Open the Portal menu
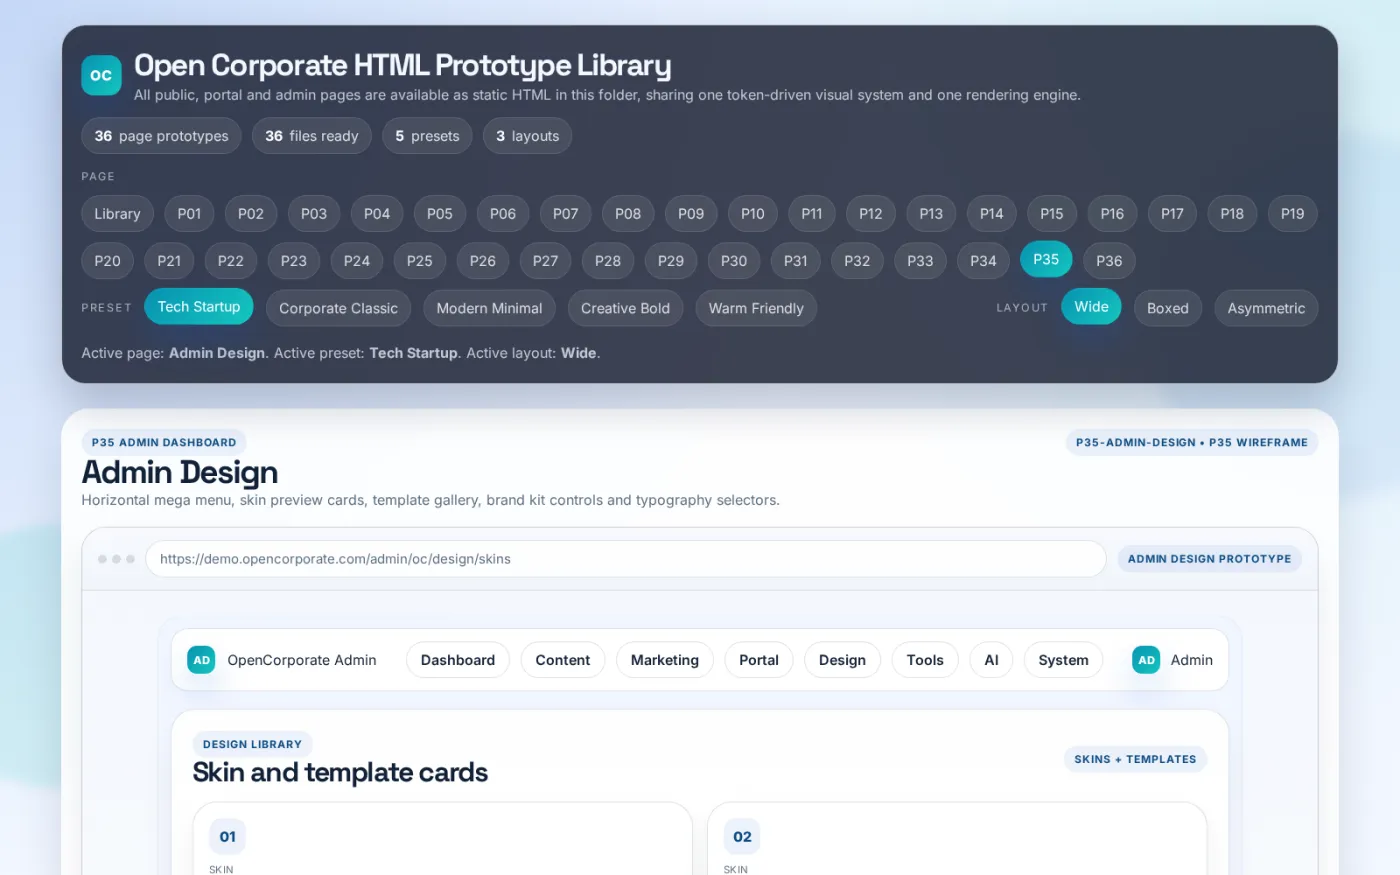 coord(759,660)
